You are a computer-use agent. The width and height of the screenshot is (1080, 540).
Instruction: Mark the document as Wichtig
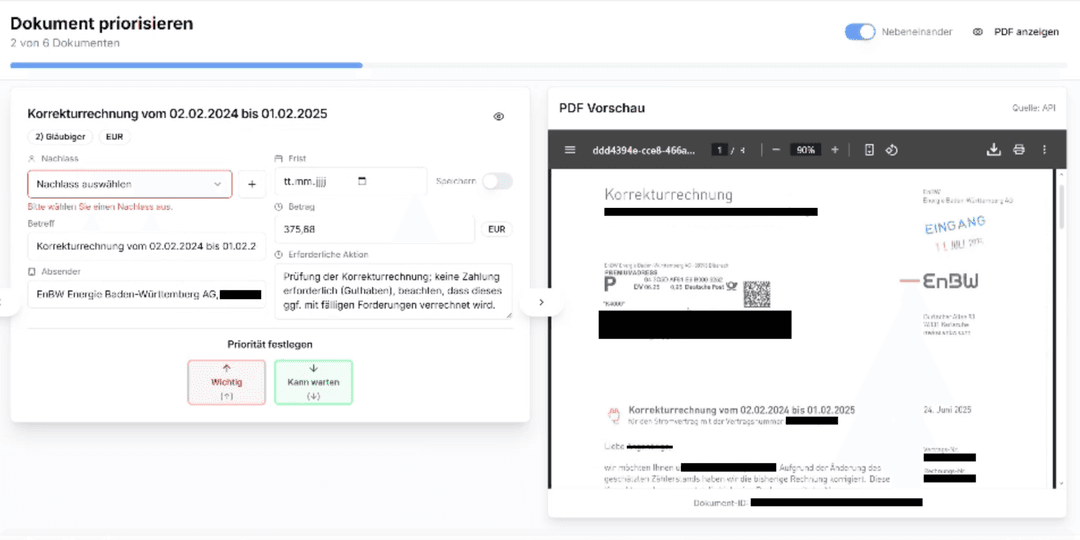point(226,382)
